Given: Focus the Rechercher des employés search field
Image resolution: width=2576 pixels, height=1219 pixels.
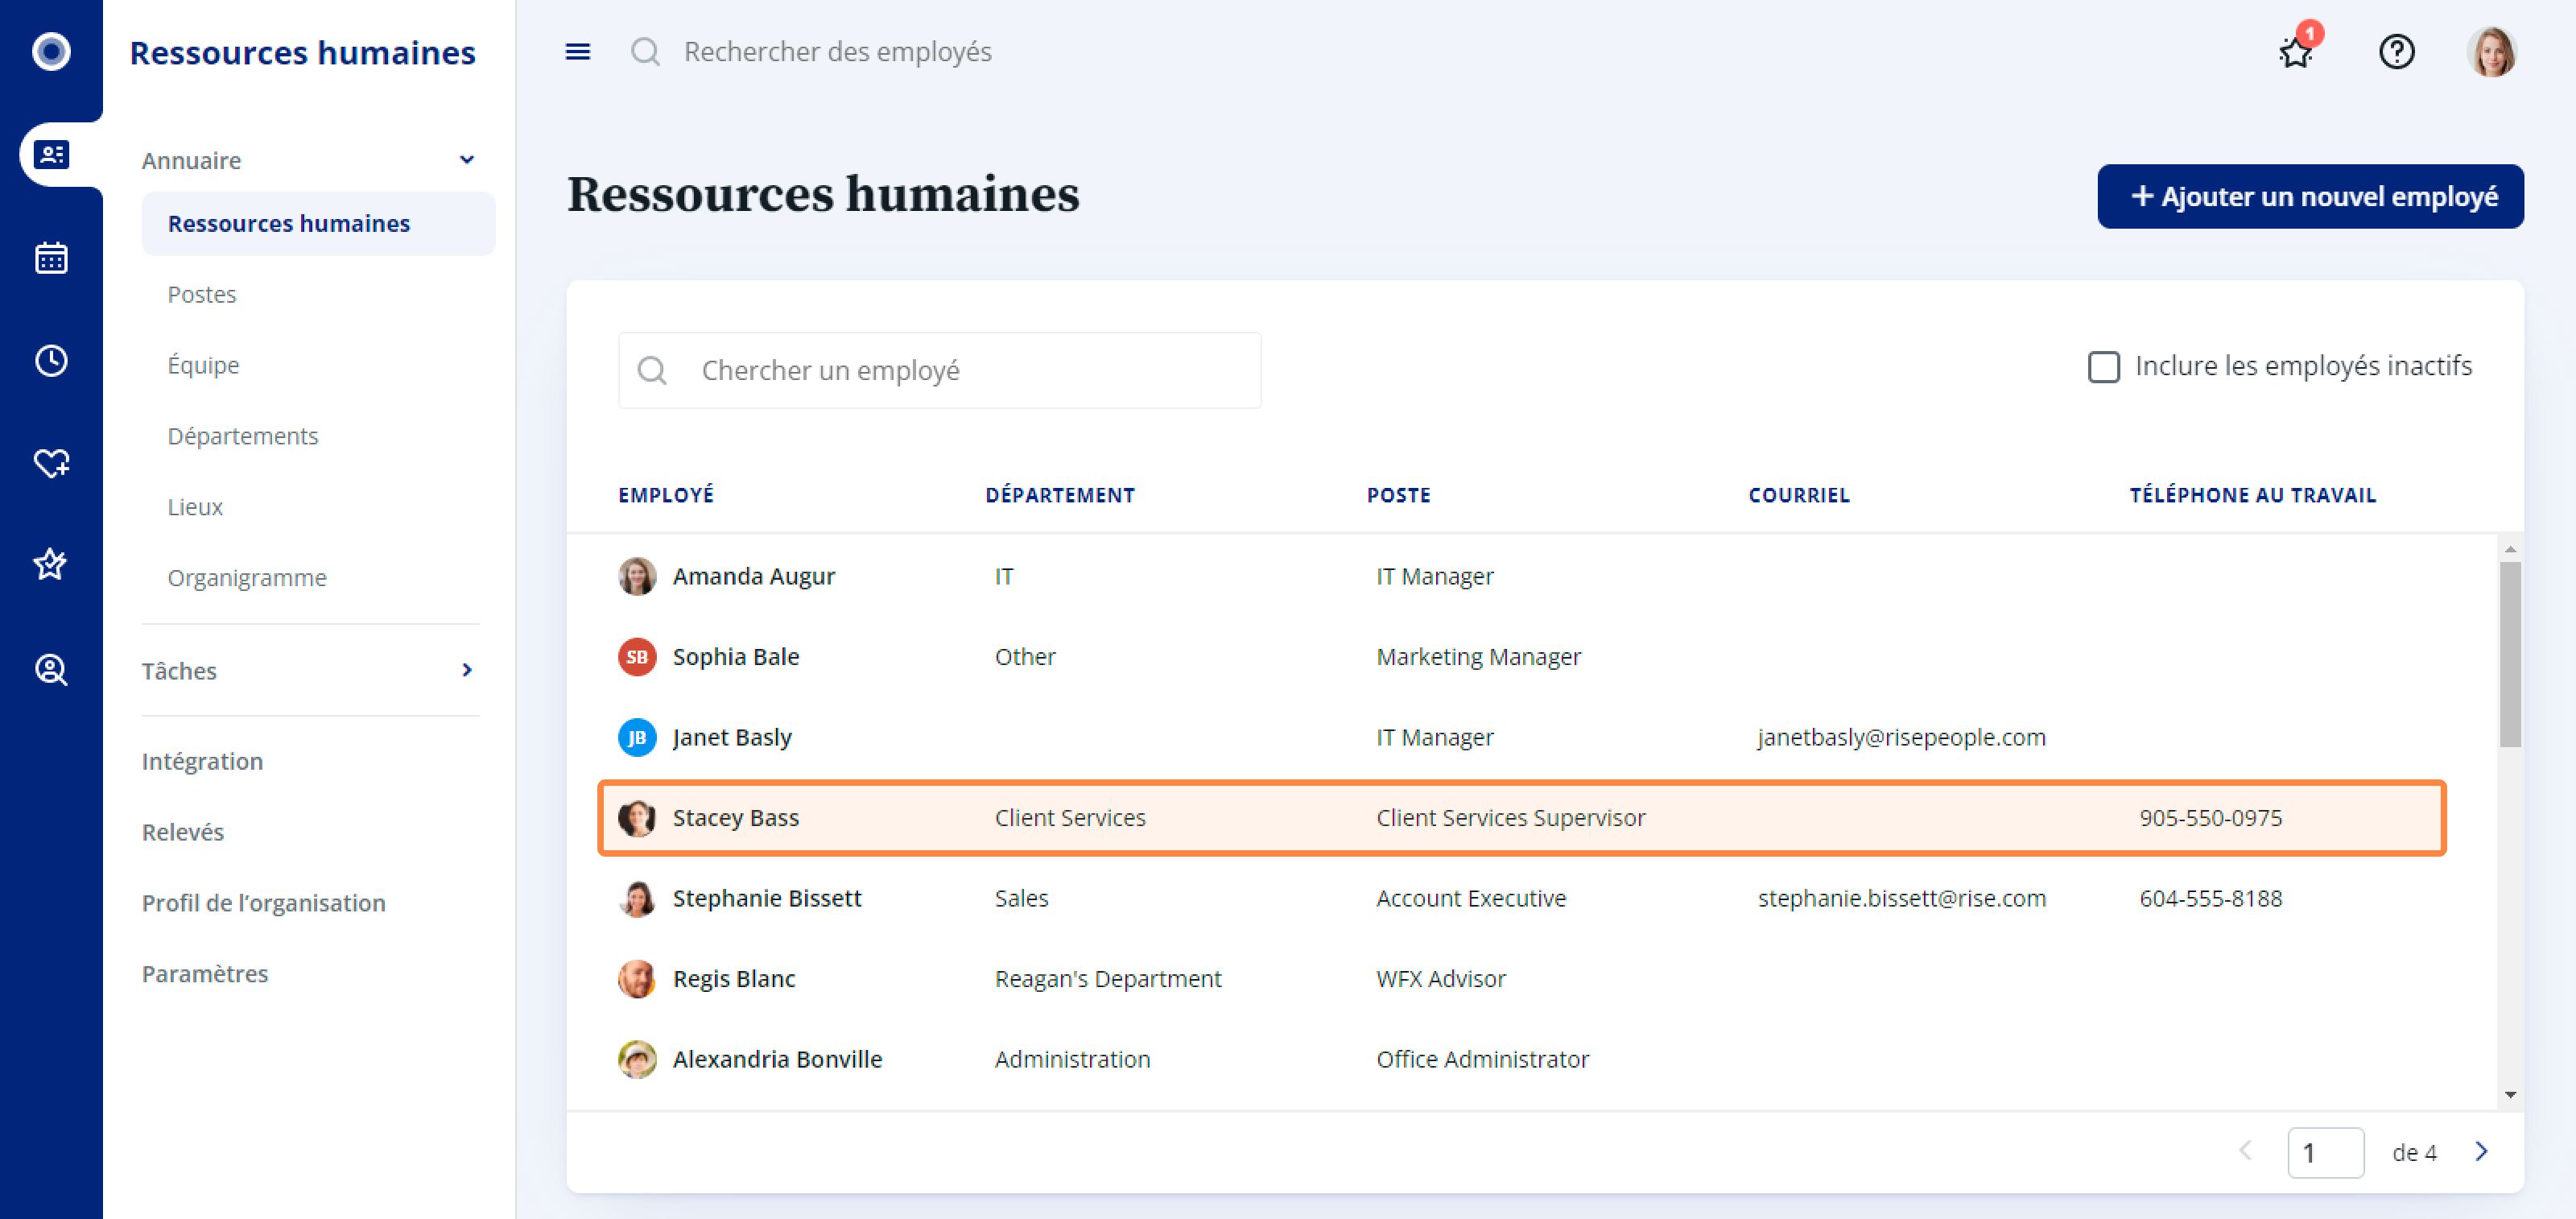Looking at the screenshot, I should [838, 52].
